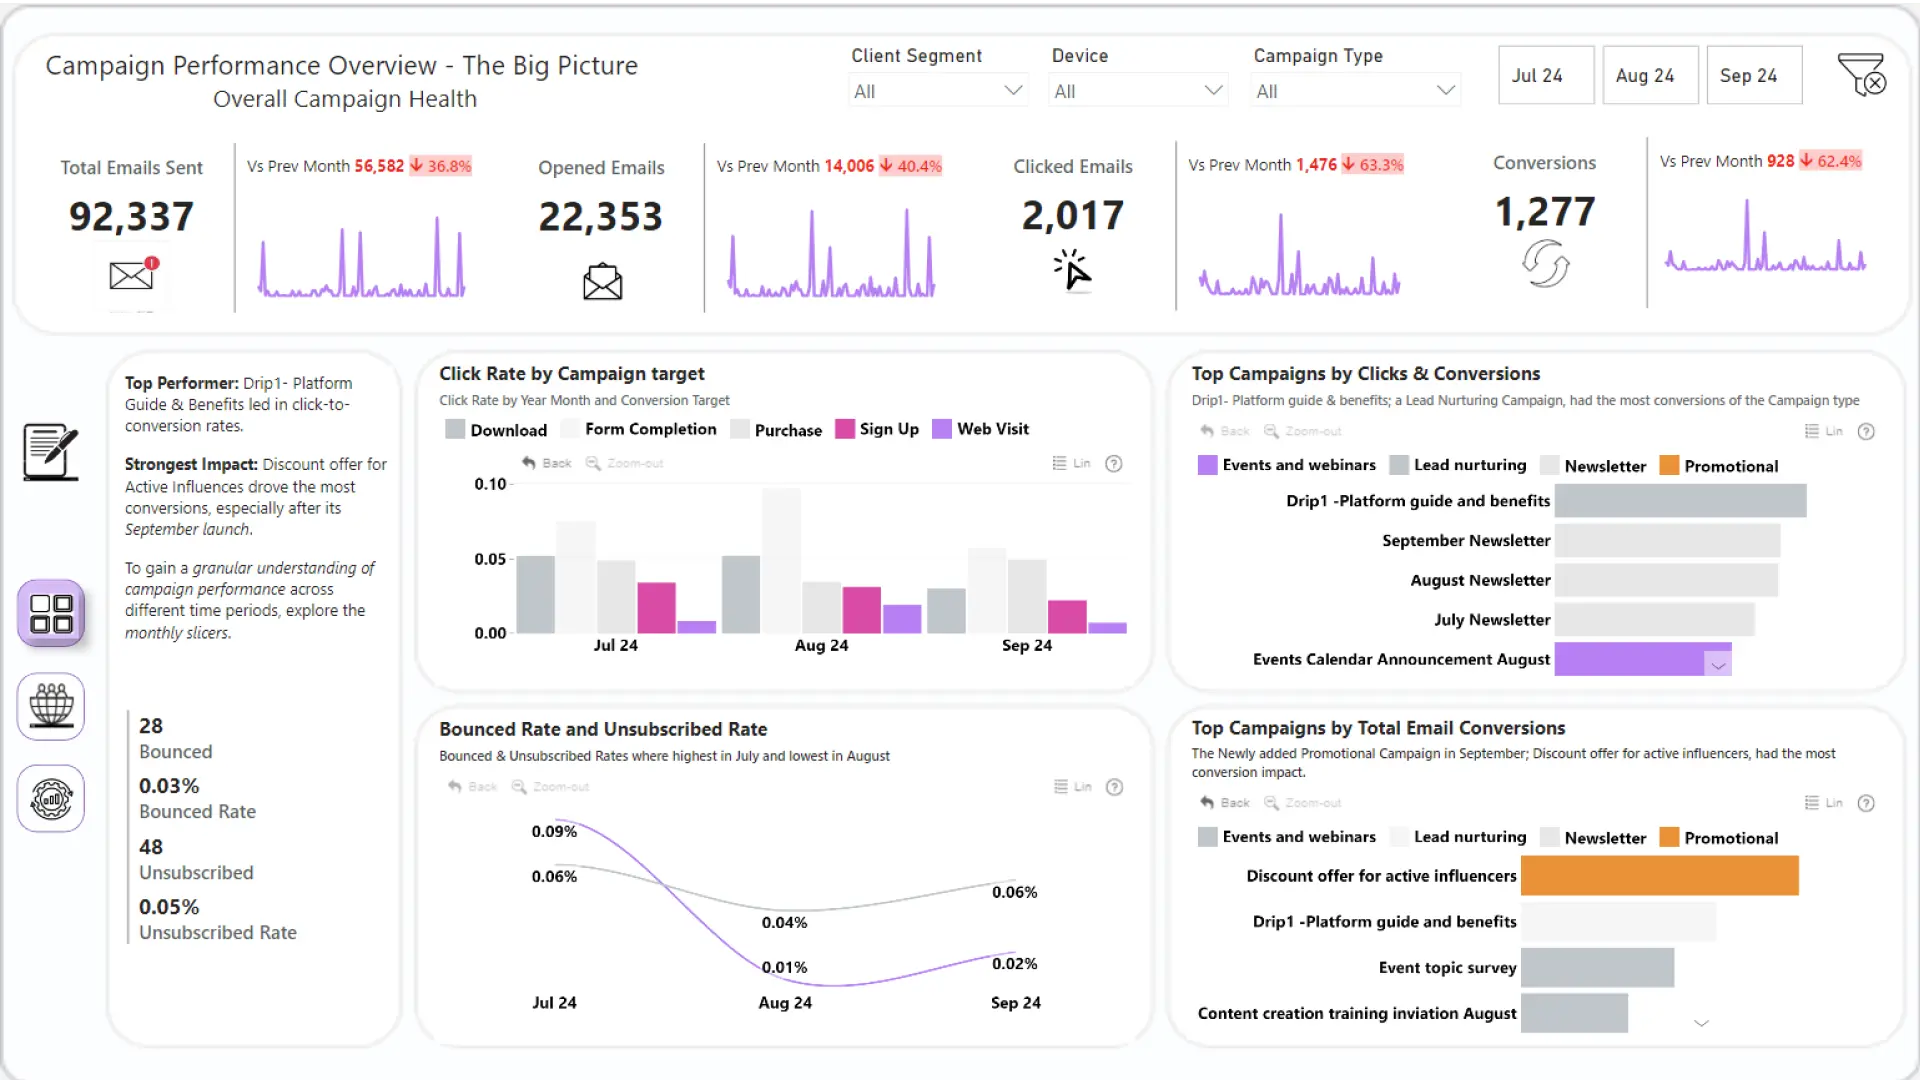Click Total Emails Sent sparkline chart
The image size is (1920, 1080).
[x=362, y=256]
